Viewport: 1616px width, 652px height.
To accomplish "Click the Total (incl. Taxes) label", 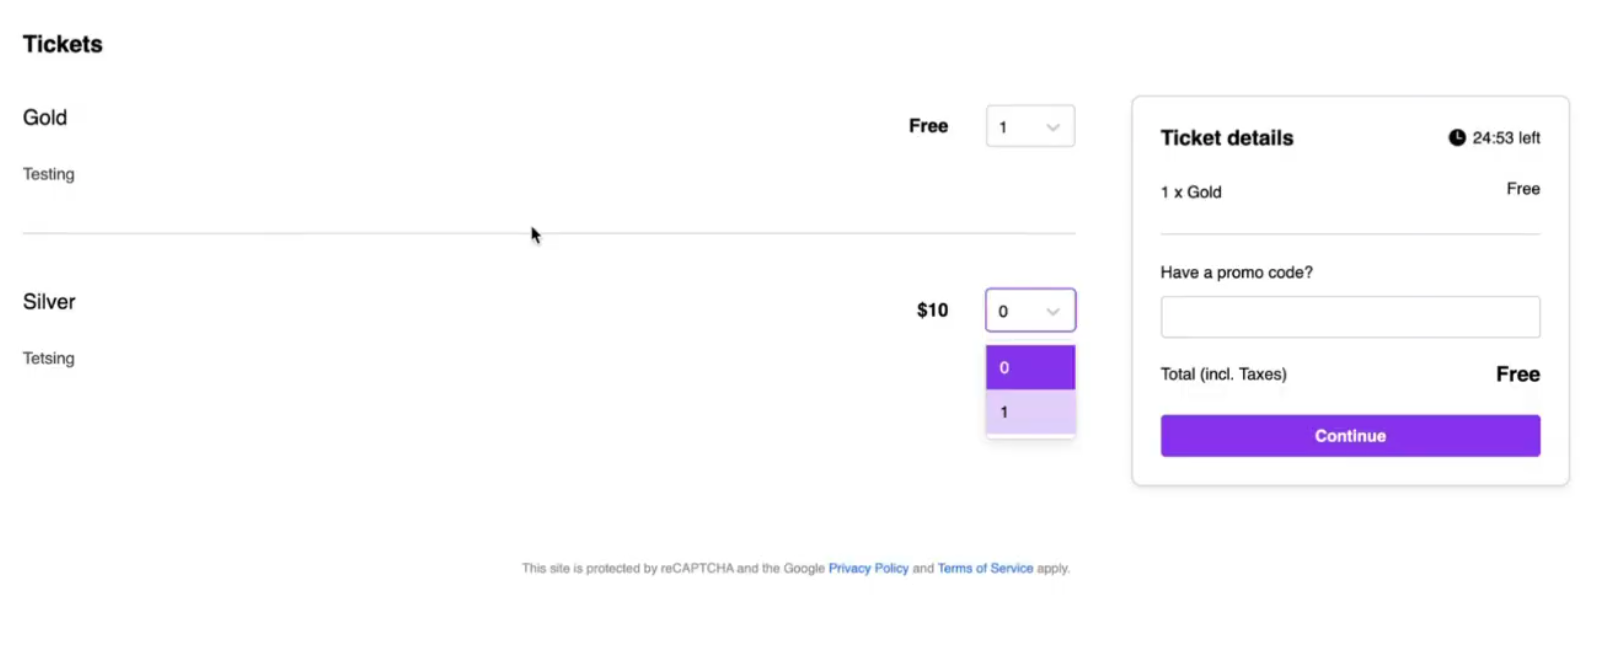I will point(1223,374).
